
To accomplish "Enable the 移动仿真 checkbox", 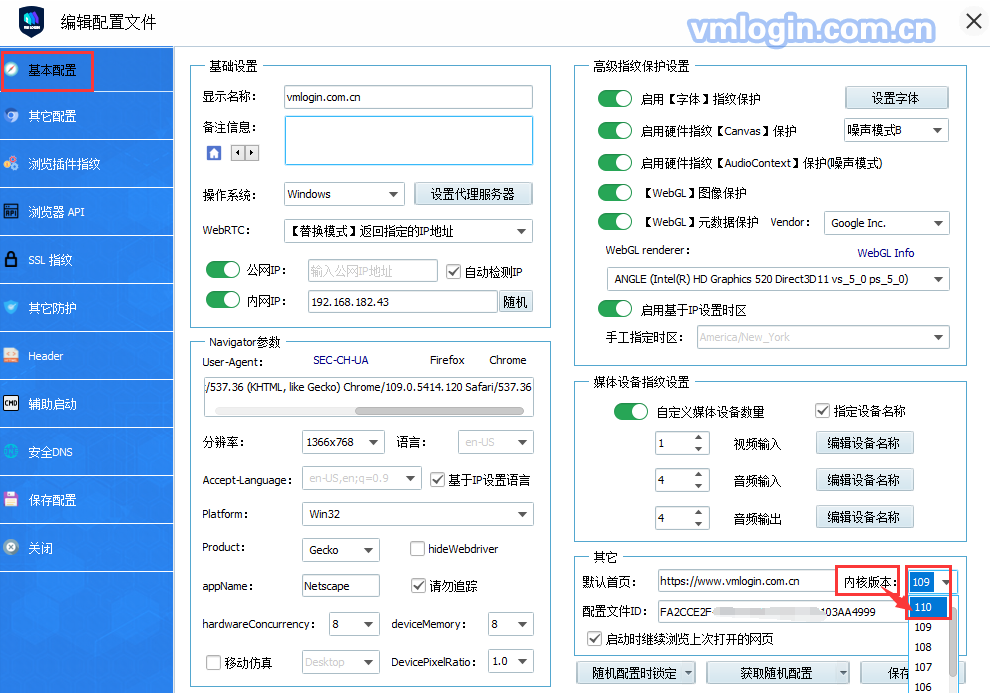I will [213, 662].
